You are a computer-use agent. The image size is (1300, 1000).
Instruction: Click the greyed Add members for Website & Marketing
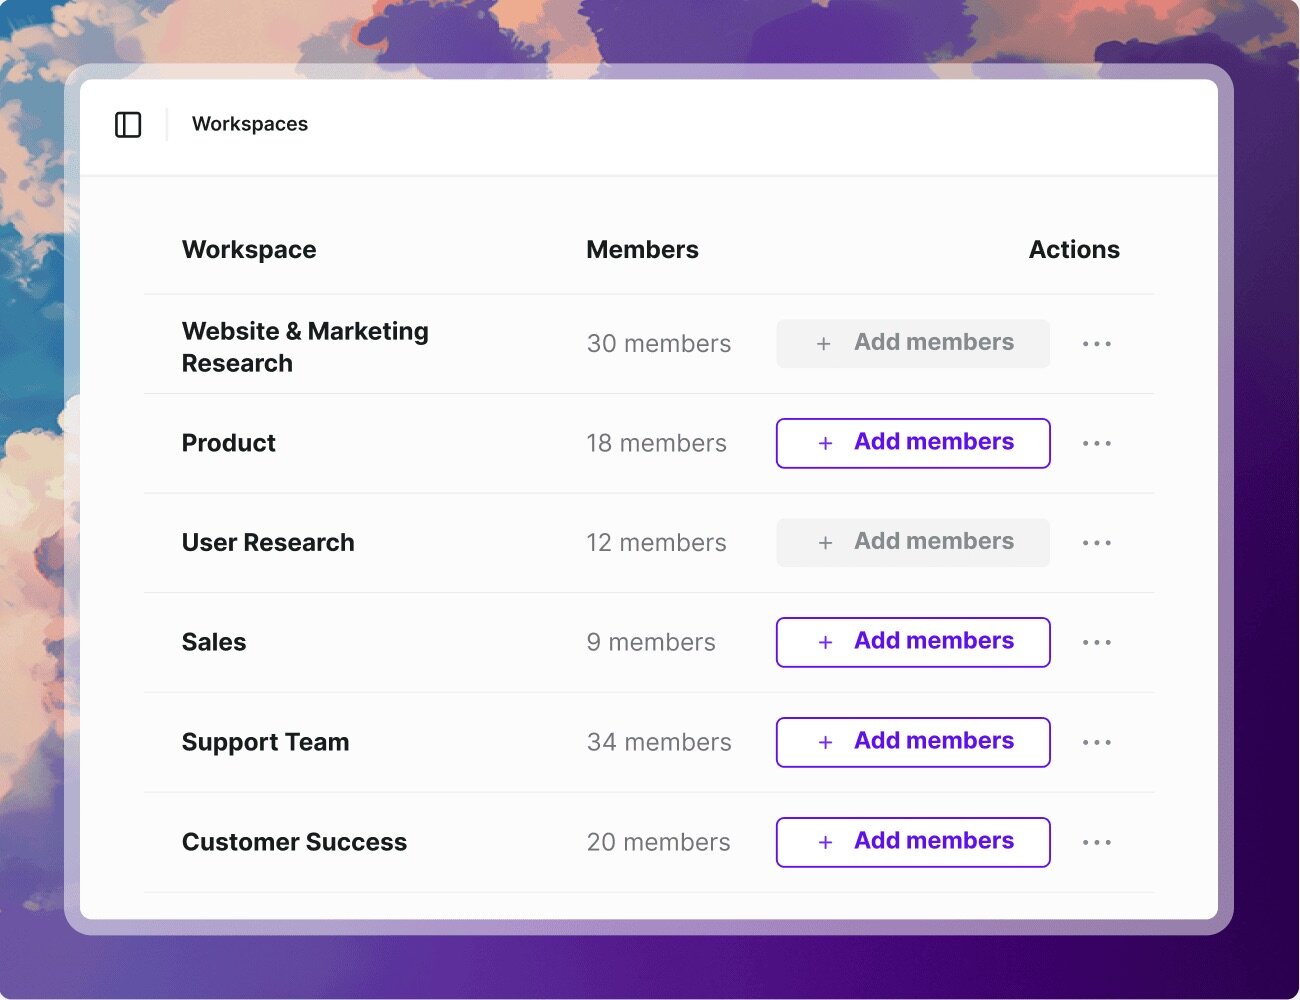pos(913,343)
